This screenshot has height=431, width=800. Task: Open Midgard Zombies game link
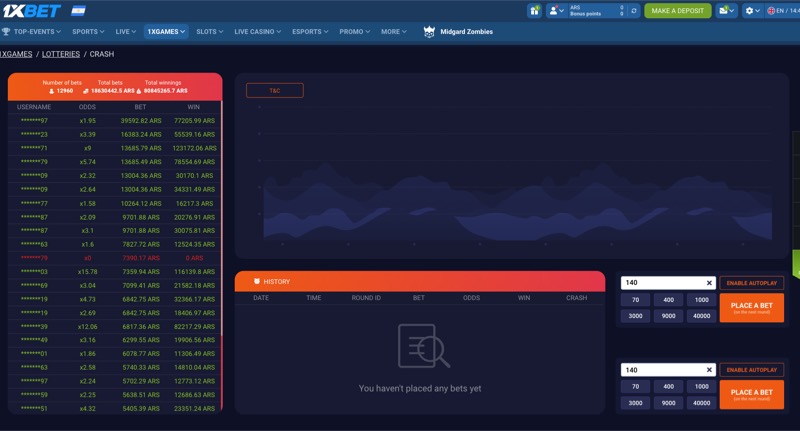pos(466,32)
